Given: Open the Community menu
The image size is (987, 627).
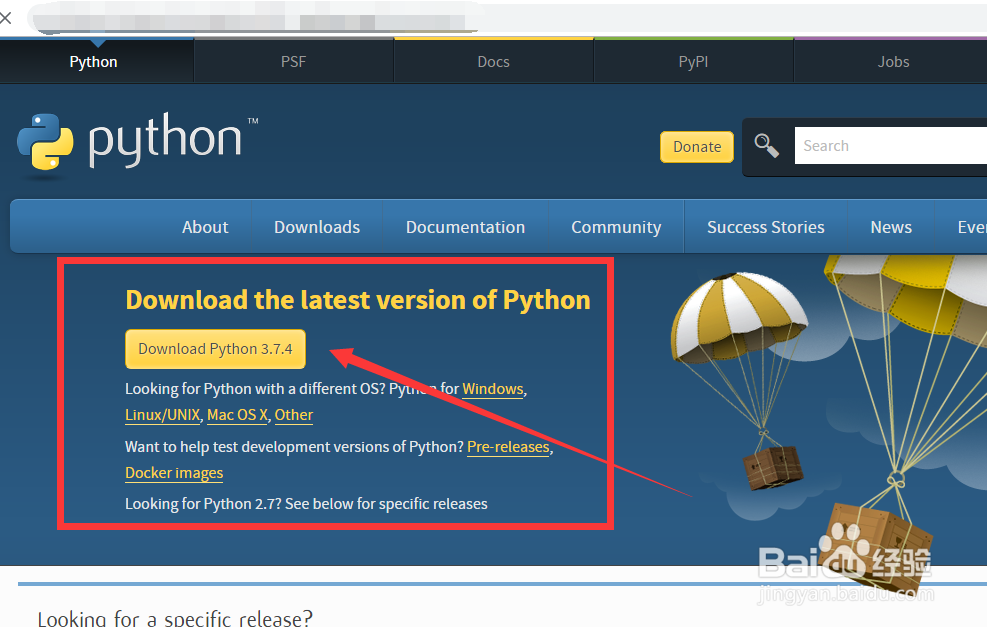Looking at the screenshot, I should (x=616, y=227).
